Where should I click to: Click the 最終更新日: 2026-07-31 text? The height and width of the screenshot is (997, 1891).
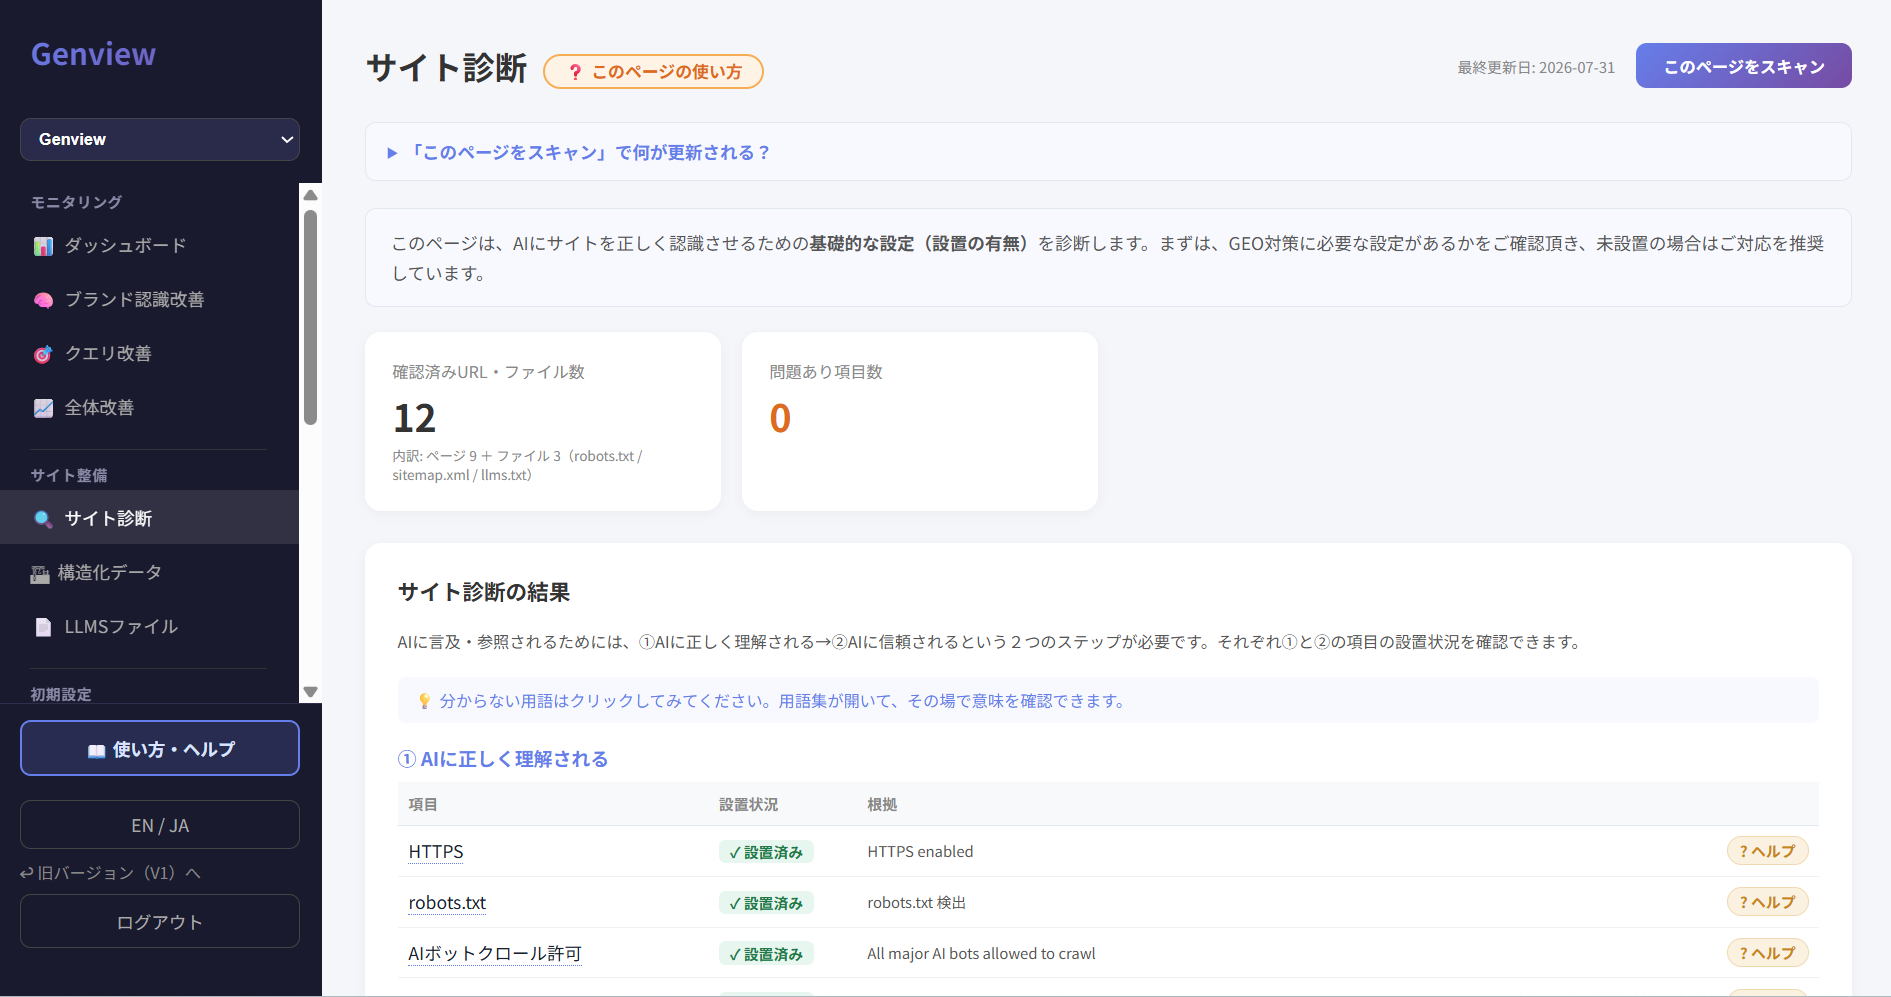(x=1536, y=68)
